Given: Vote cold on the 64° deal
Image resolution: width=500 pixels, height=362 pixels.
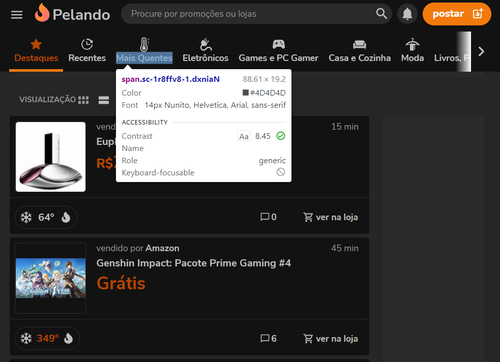Looking at the screenshot, I should 26,217.
